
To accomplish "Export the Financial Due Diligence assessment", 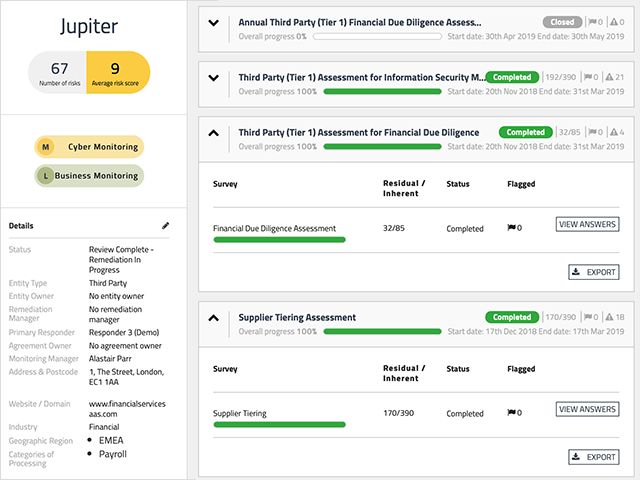I will coord(593,271).
